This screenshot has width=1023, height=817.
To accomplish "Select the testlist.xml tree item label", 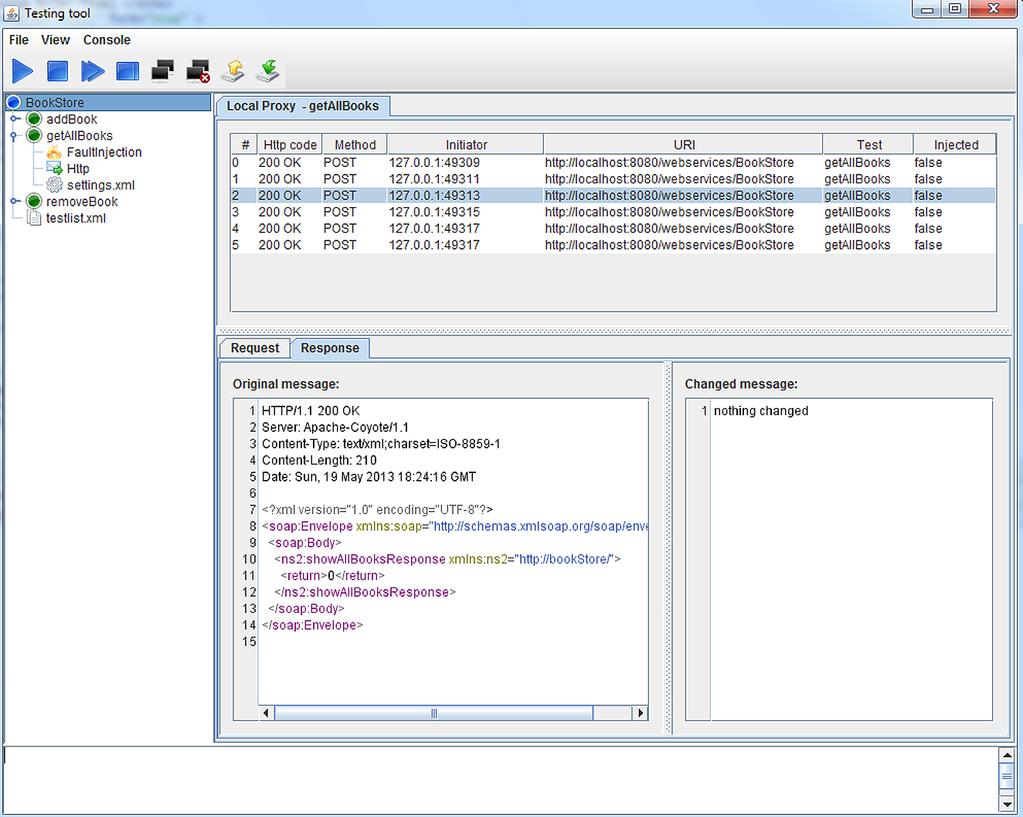I will pyautogui.click(x=76, y=218).
